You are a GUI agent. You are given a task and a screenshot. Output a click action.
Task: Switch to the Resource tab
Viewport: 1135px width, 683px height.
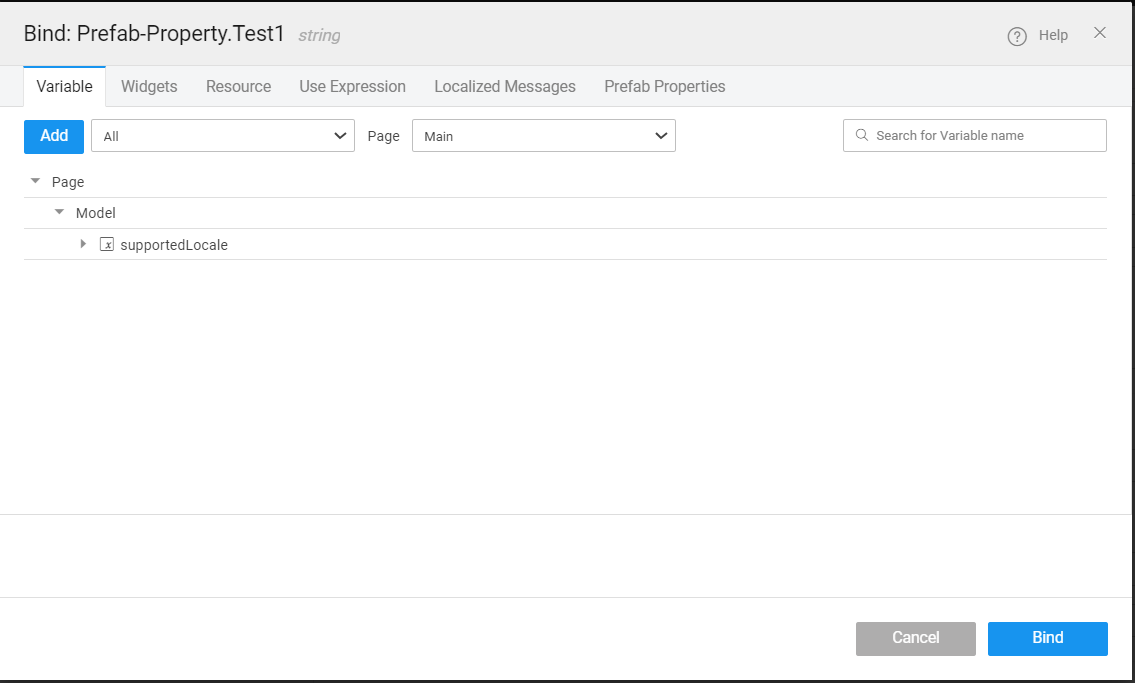click(x=238, y=86)
